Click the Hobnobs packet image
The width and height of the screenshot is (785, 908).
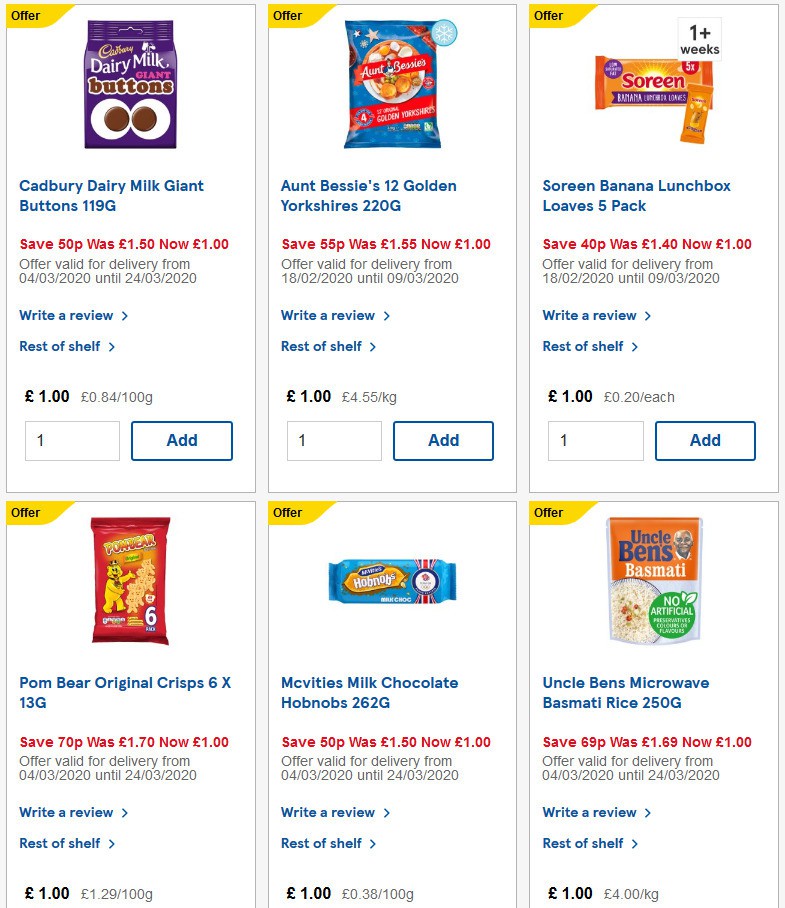coord(390,582)
